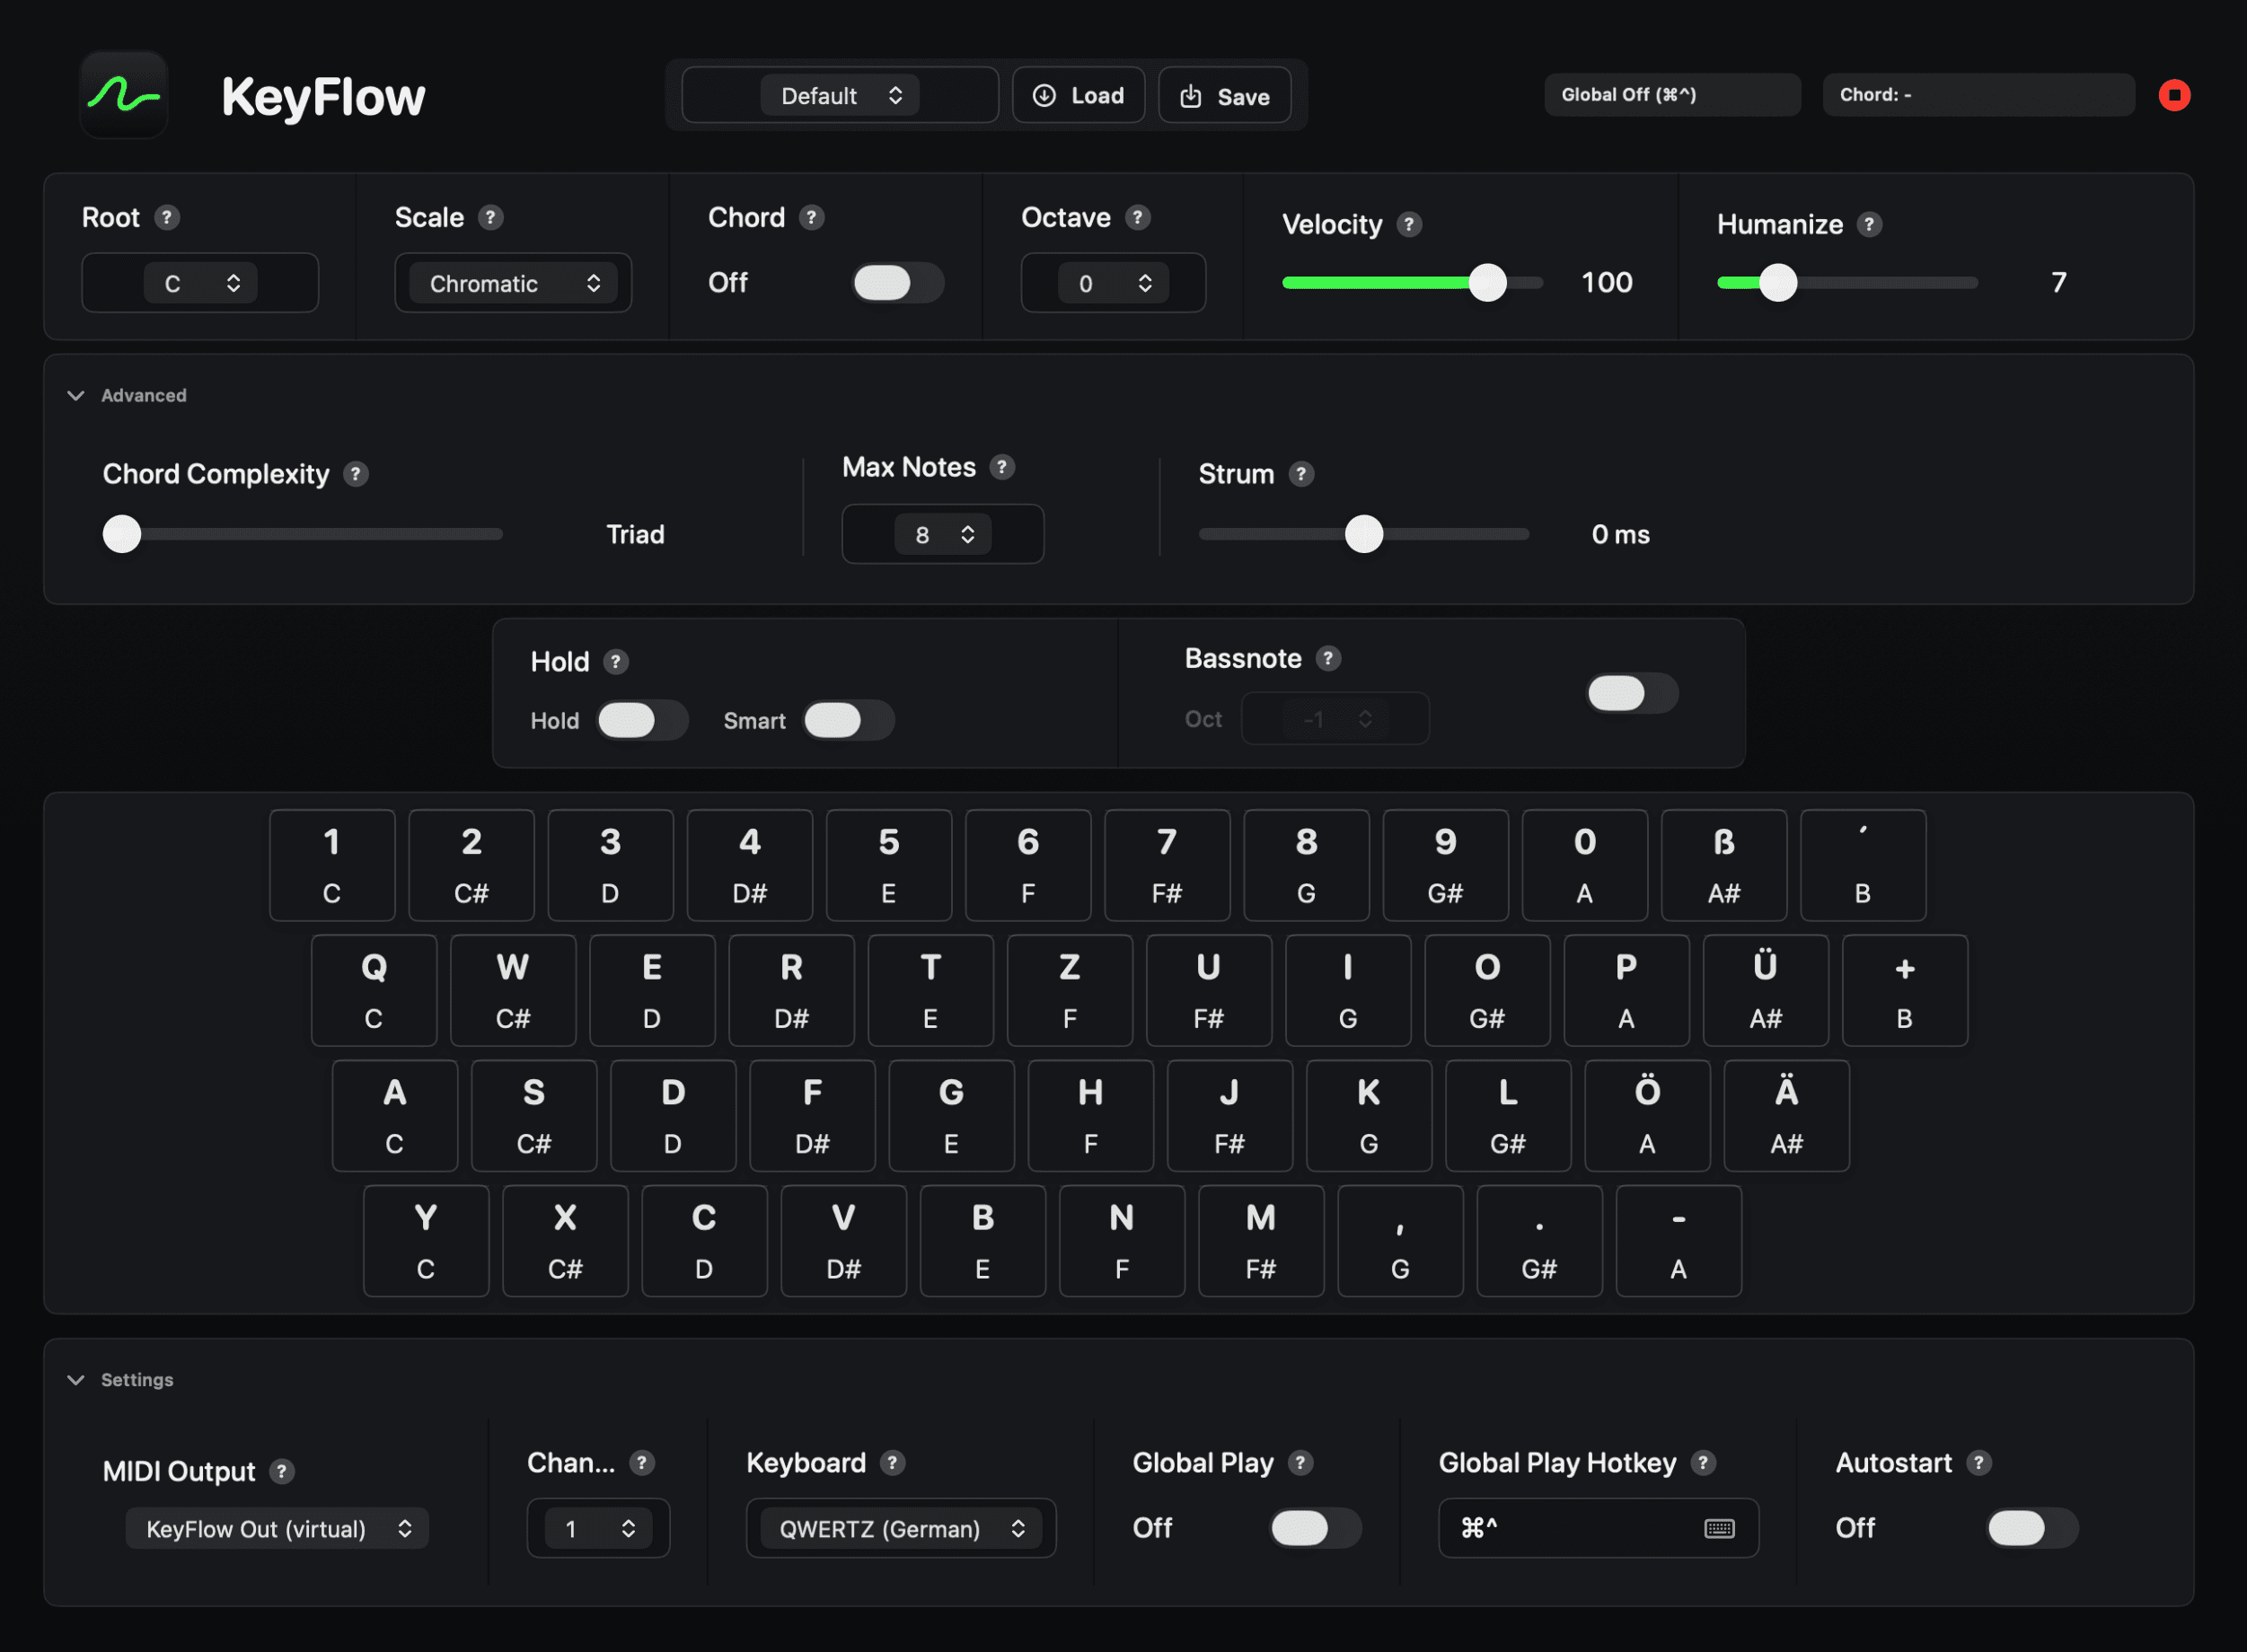Screen dimensions: 2247x1652
Task: Open QWERTZ (German) keyboard dropdown
Action: [x=901, y=1528]
